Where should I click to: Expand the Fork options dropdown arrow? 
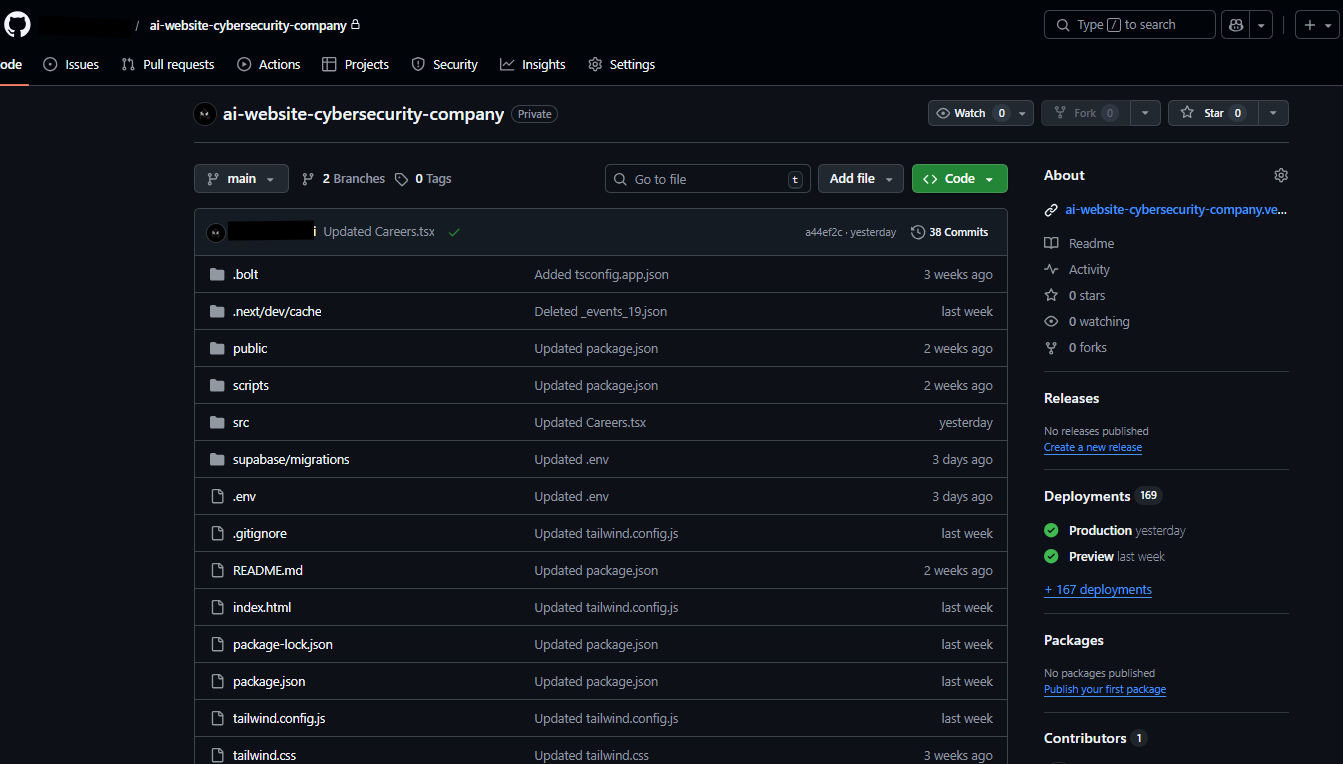coord(1147,113)
